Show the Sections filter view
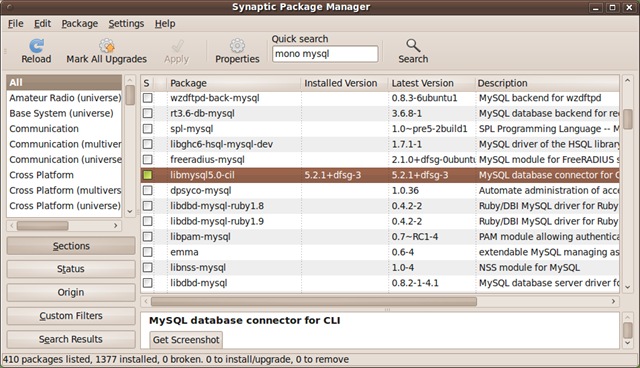The width and height of the screenshot is (640, 368). (71, 246)
